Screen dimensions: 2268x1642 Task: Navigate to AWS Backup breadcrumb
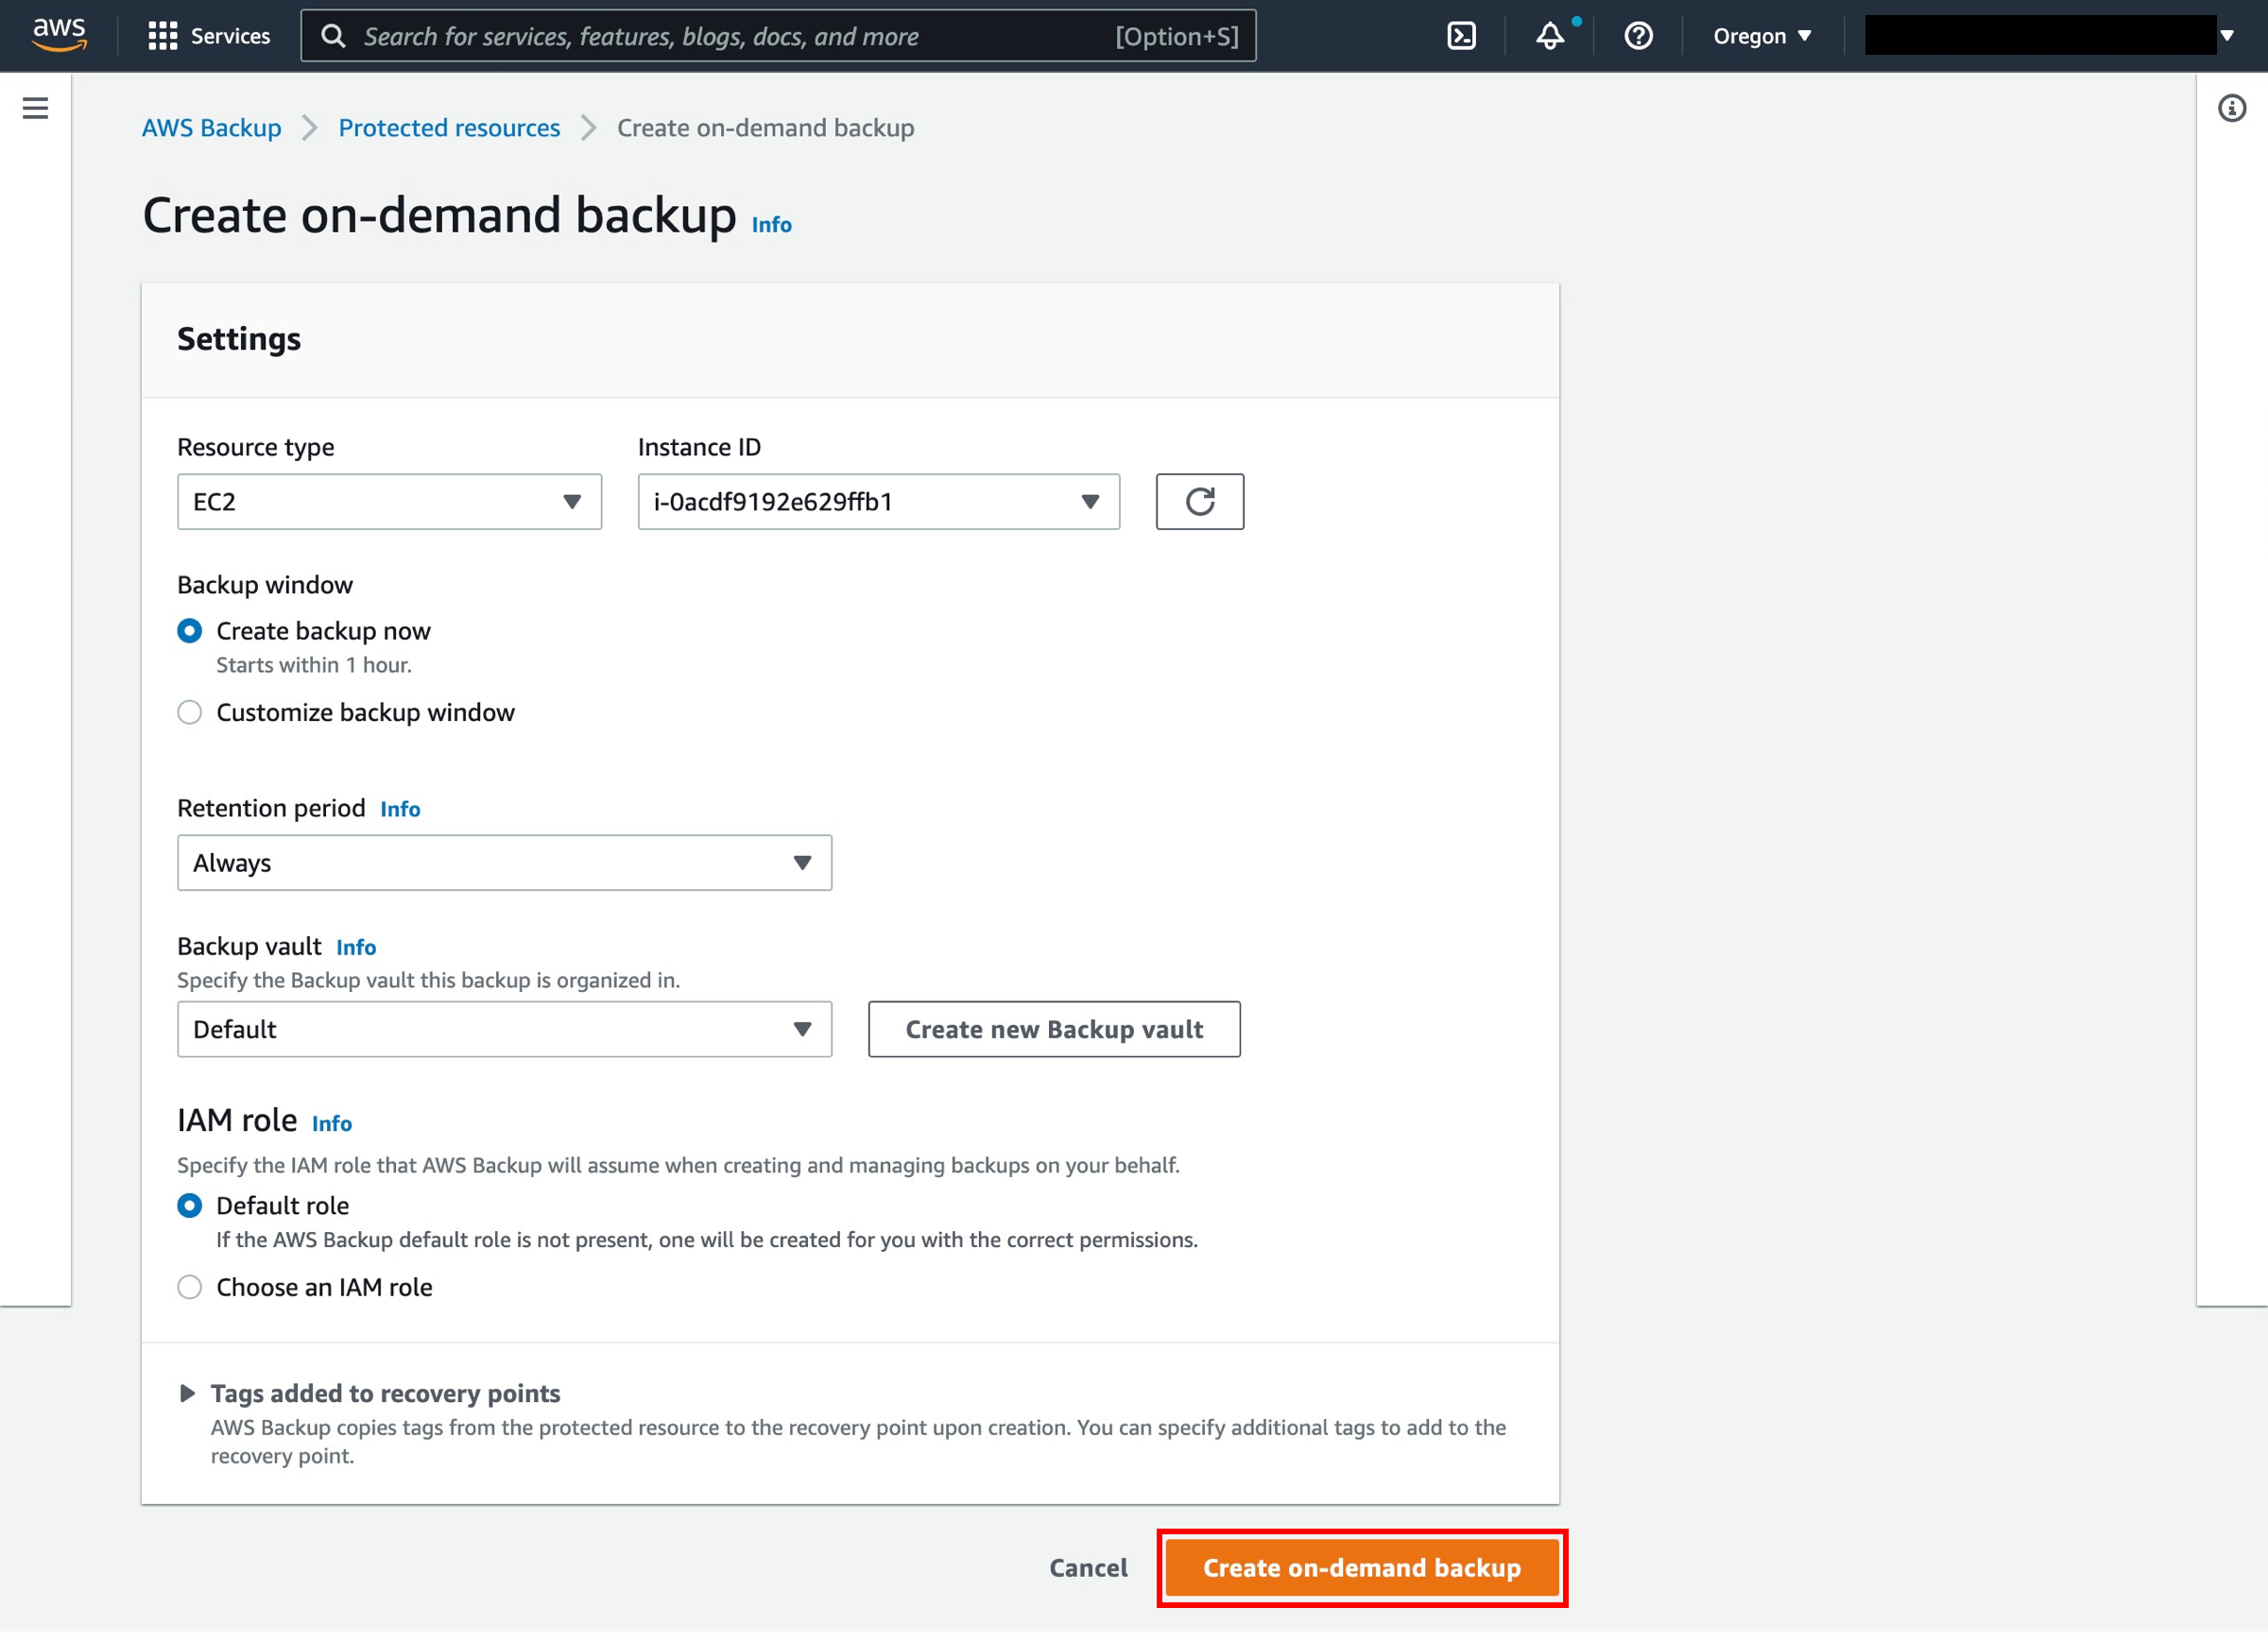211,128
